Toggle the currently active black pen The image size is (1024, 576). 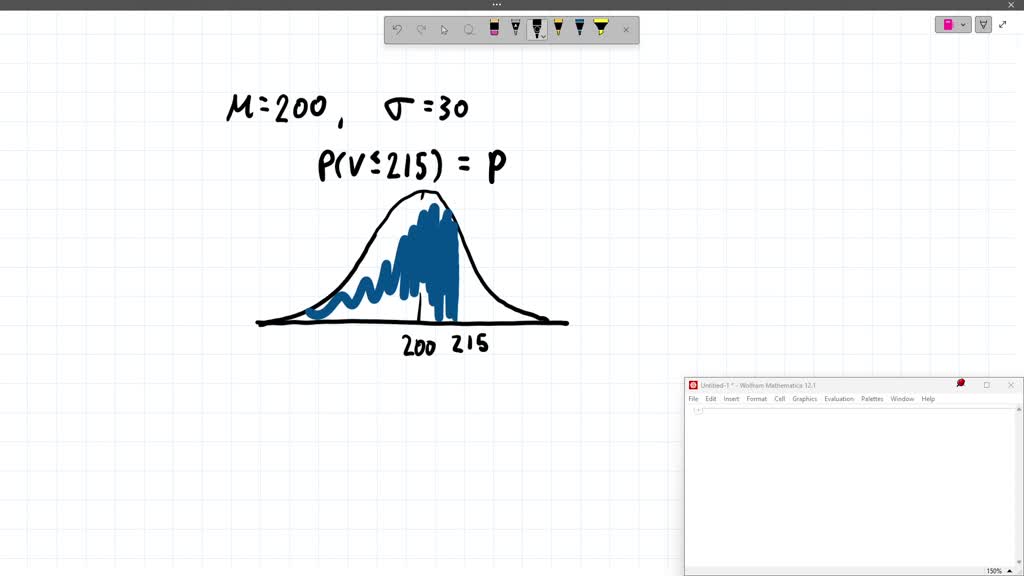(x=537, y=28)
